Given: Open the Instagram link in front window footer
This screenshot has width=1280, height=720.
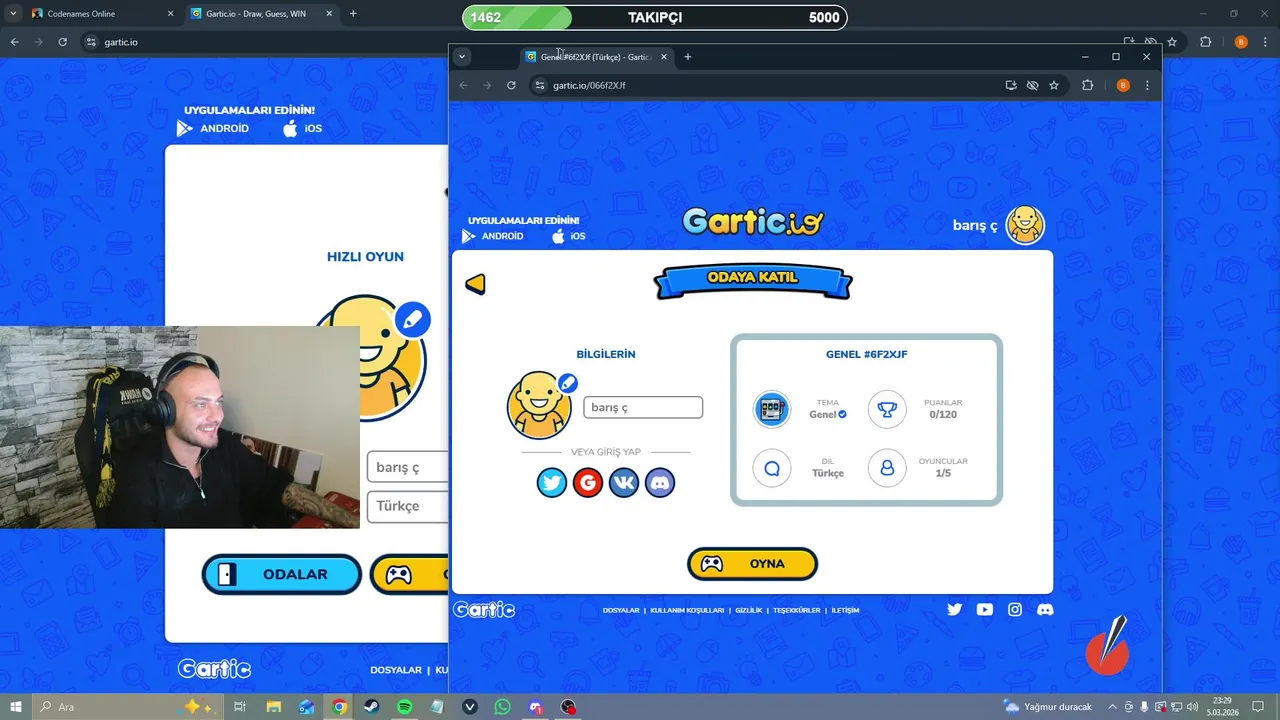Looking at the screenshot, I should pos(1015,609).
